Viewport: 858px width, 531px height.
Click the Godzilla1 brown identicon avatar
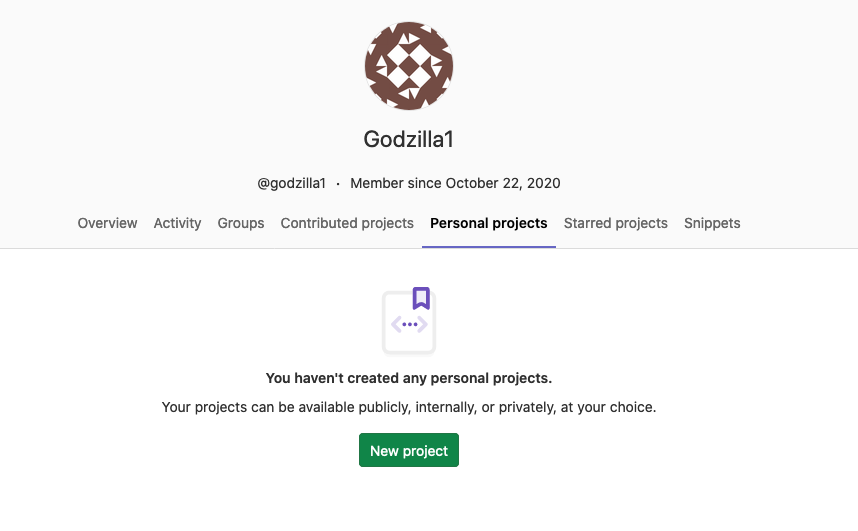pyautogui.click(x=409, y=66)
